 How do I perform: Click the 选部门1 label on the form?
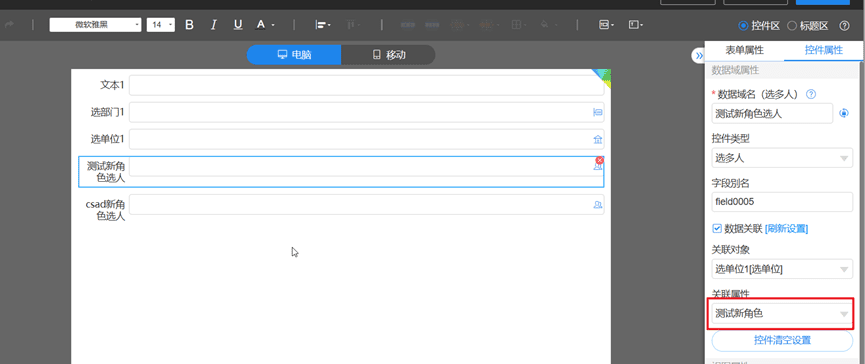[x=108, y=113]
